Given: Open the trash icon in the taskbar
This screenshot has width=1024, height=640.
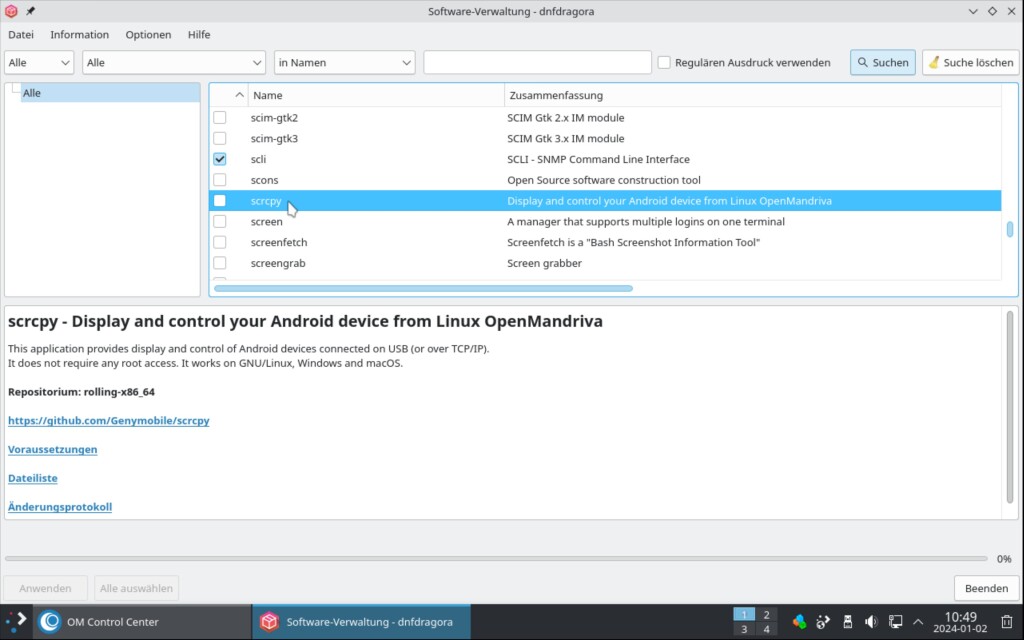Looking at the screenshot, I should [x=1007, y=622].
